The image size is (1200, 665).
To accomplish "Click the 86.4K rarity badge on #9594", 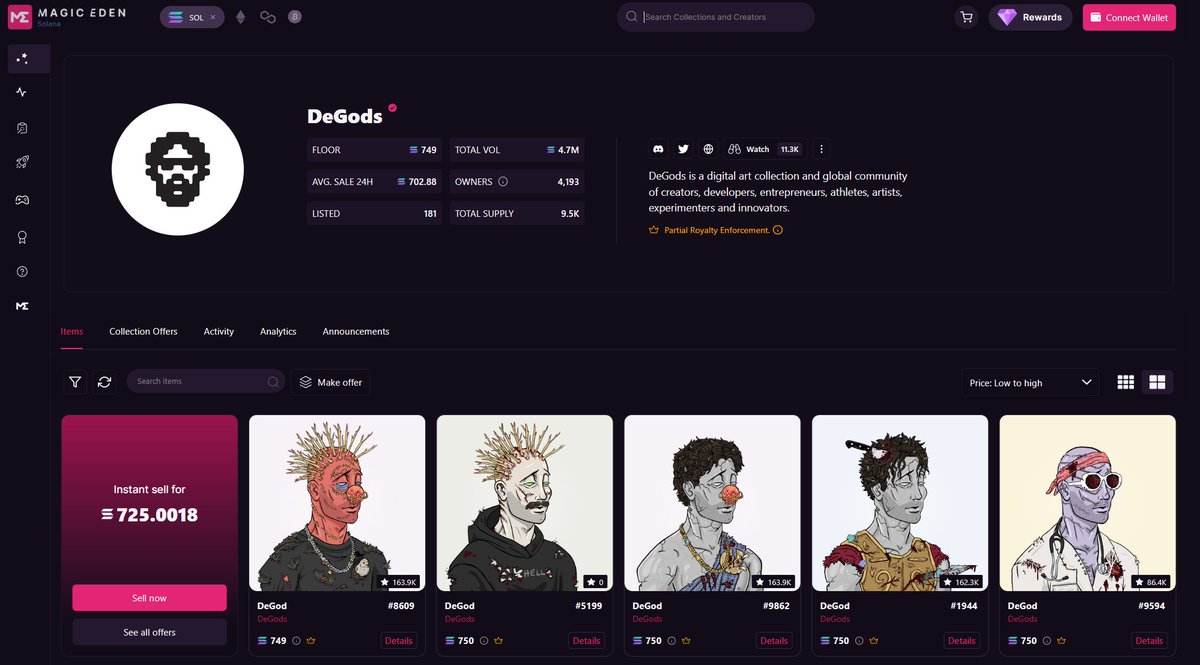I will click(x=1151, y=581).
